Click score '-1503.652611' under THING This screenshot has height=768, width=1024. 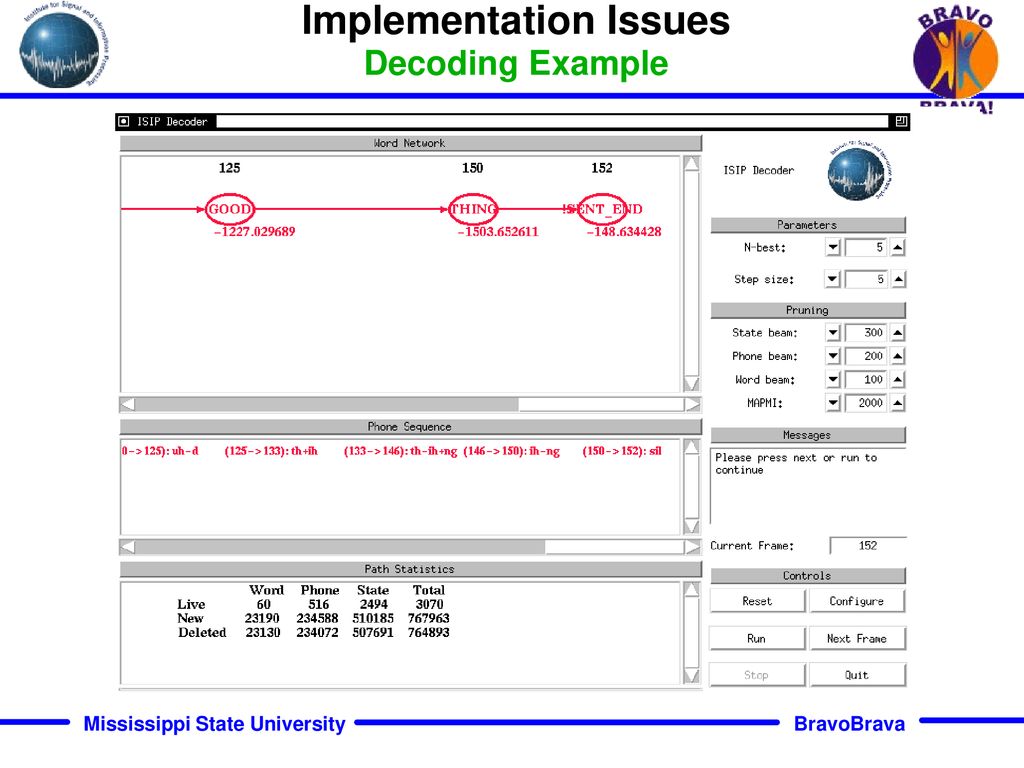pos(498,231)
